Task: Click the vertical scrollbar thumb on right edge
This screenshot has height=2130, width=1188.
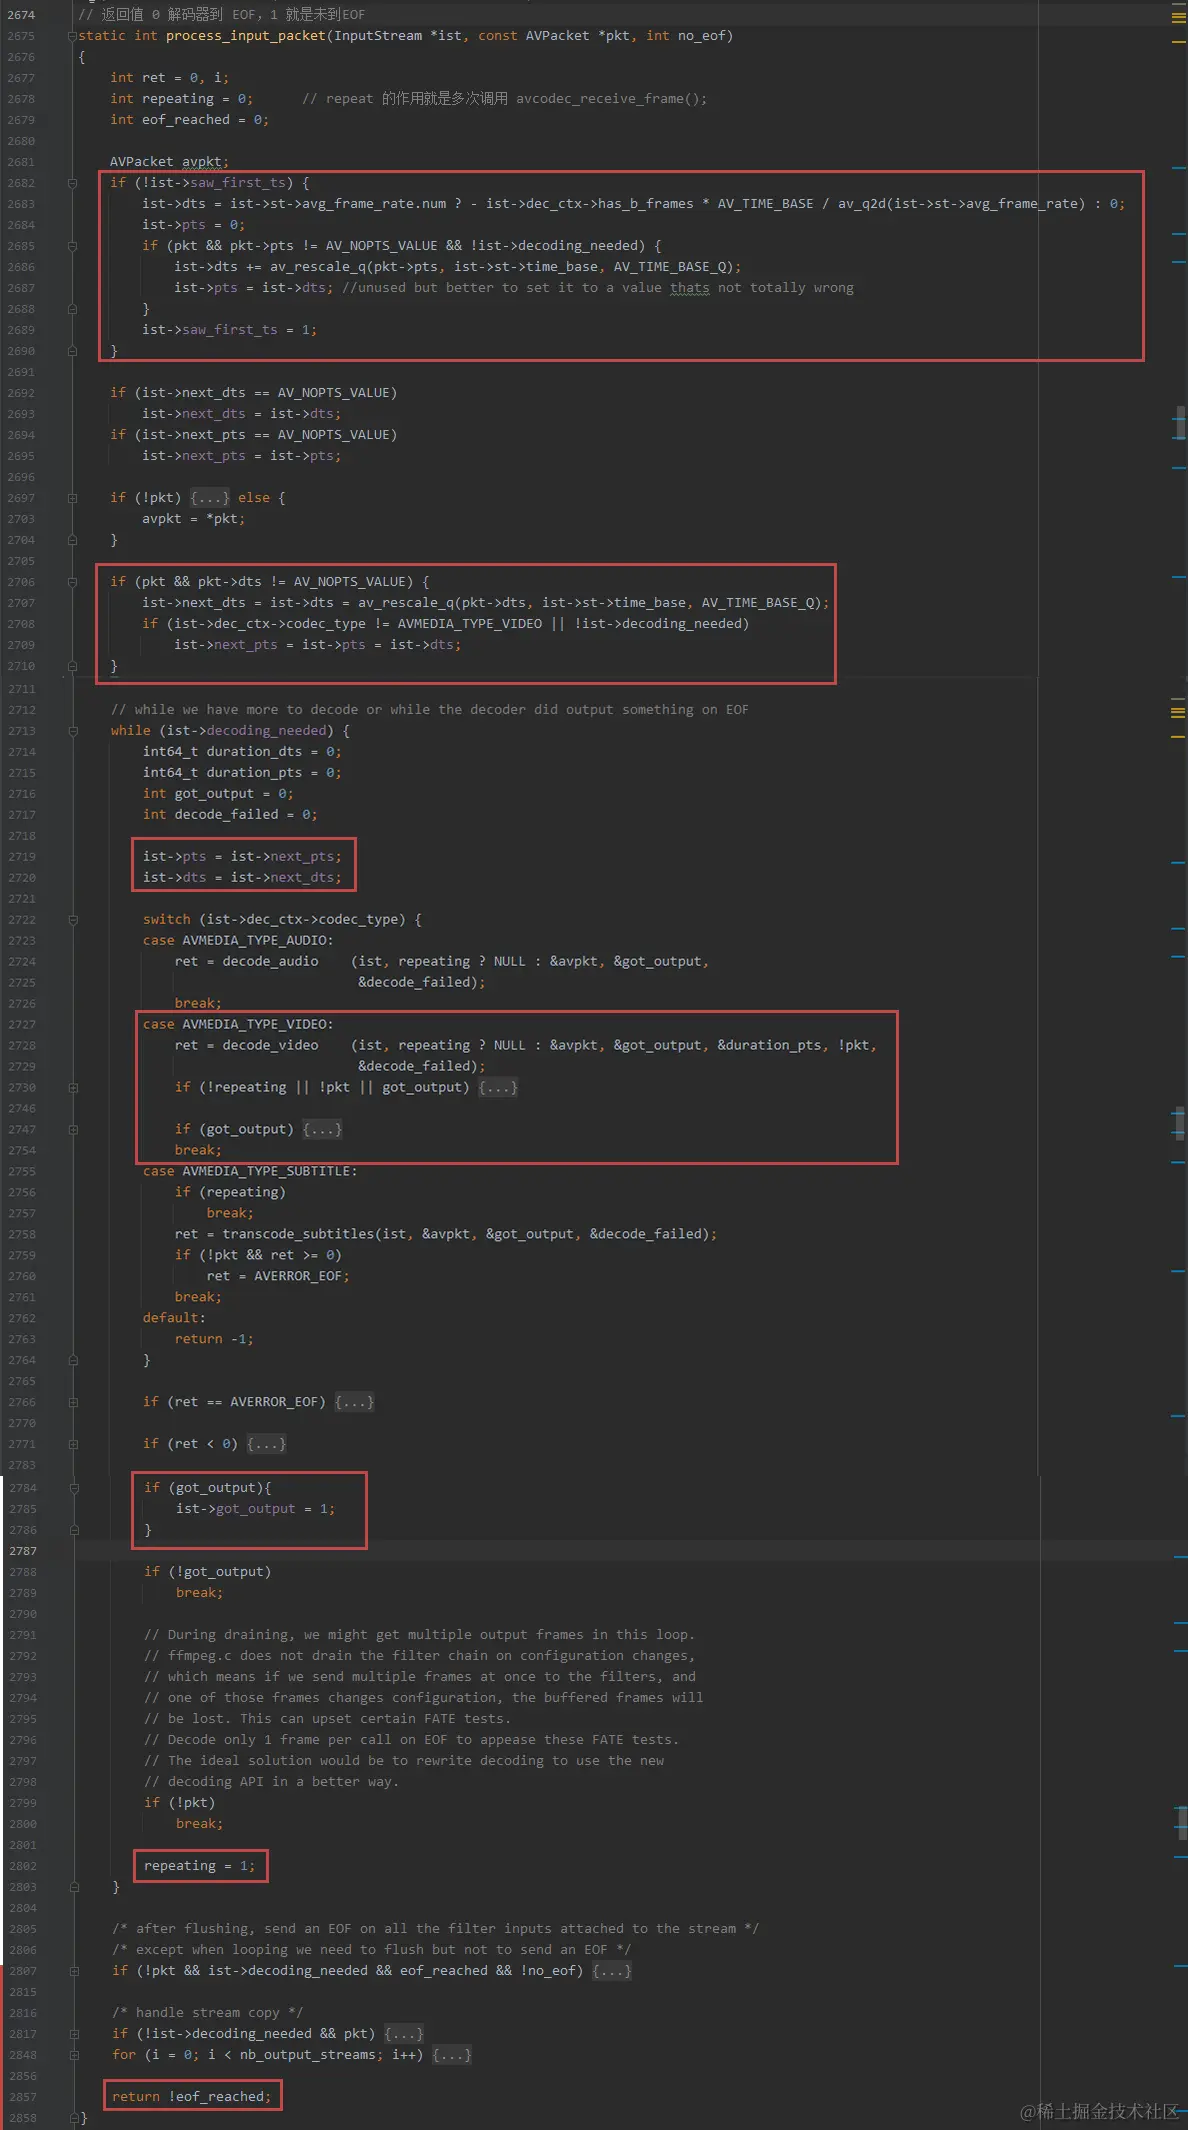Action: click(x=1181, y=423)
